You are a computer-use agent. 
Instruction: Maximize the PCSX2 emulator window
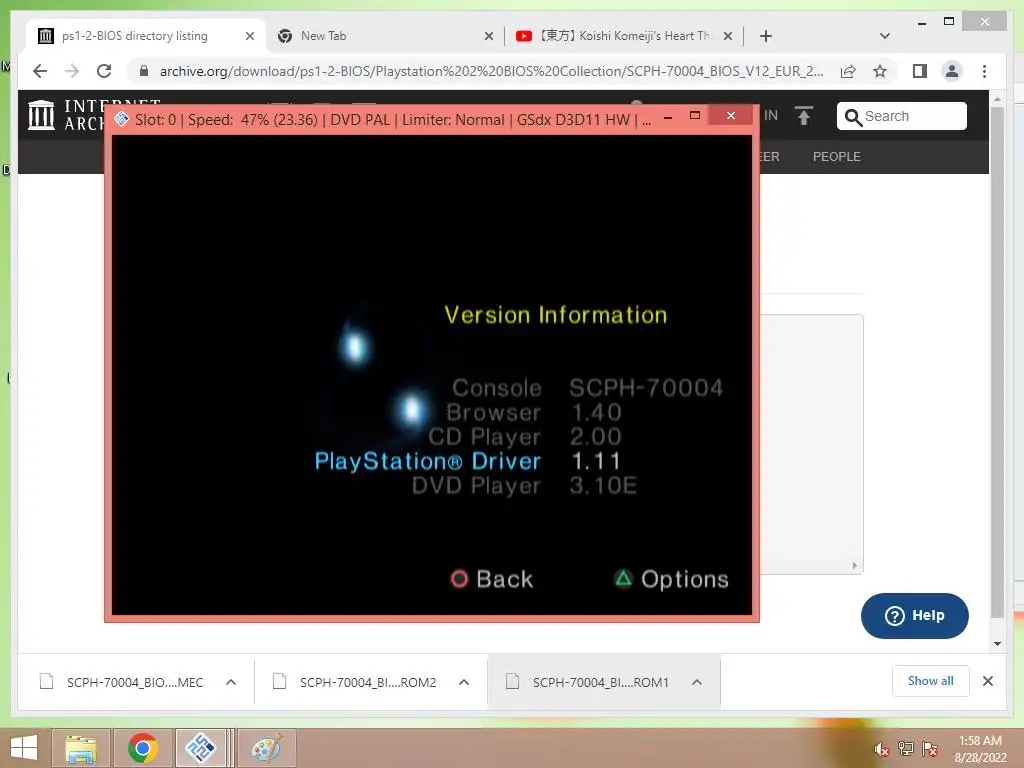coord(695,116)
